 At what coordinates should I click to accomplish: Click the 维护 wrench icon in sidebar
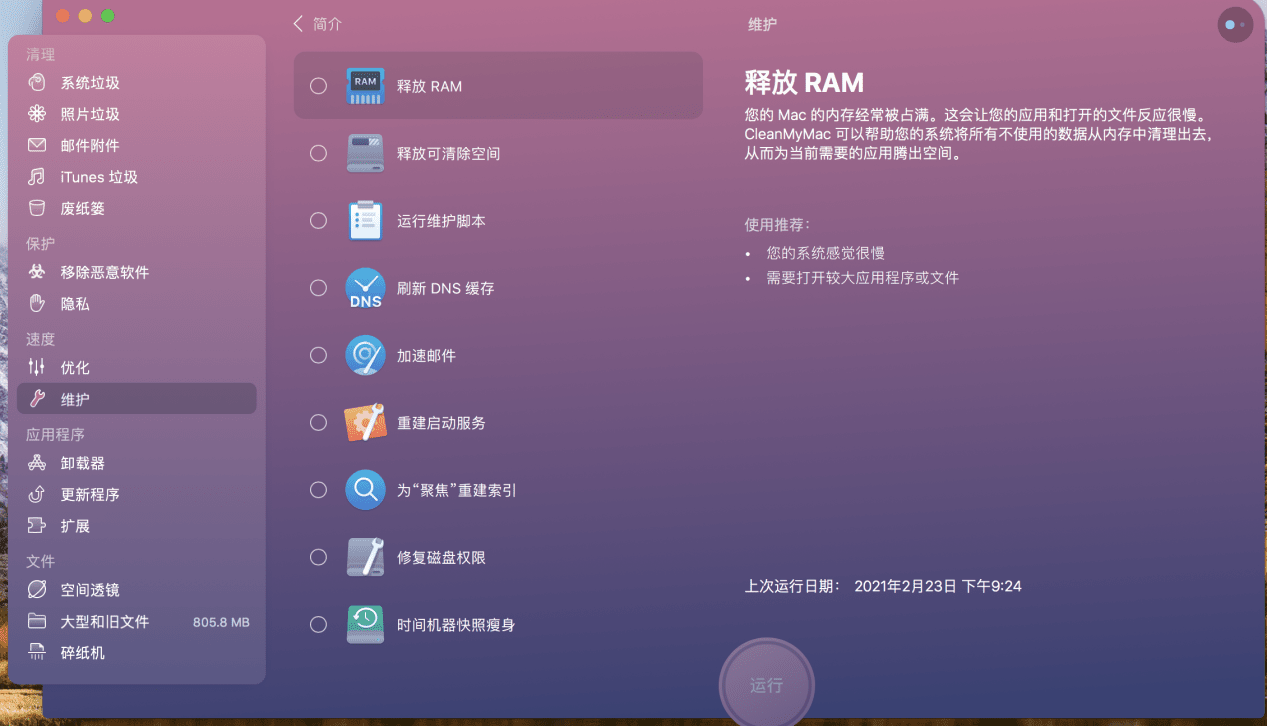point(37,399)
